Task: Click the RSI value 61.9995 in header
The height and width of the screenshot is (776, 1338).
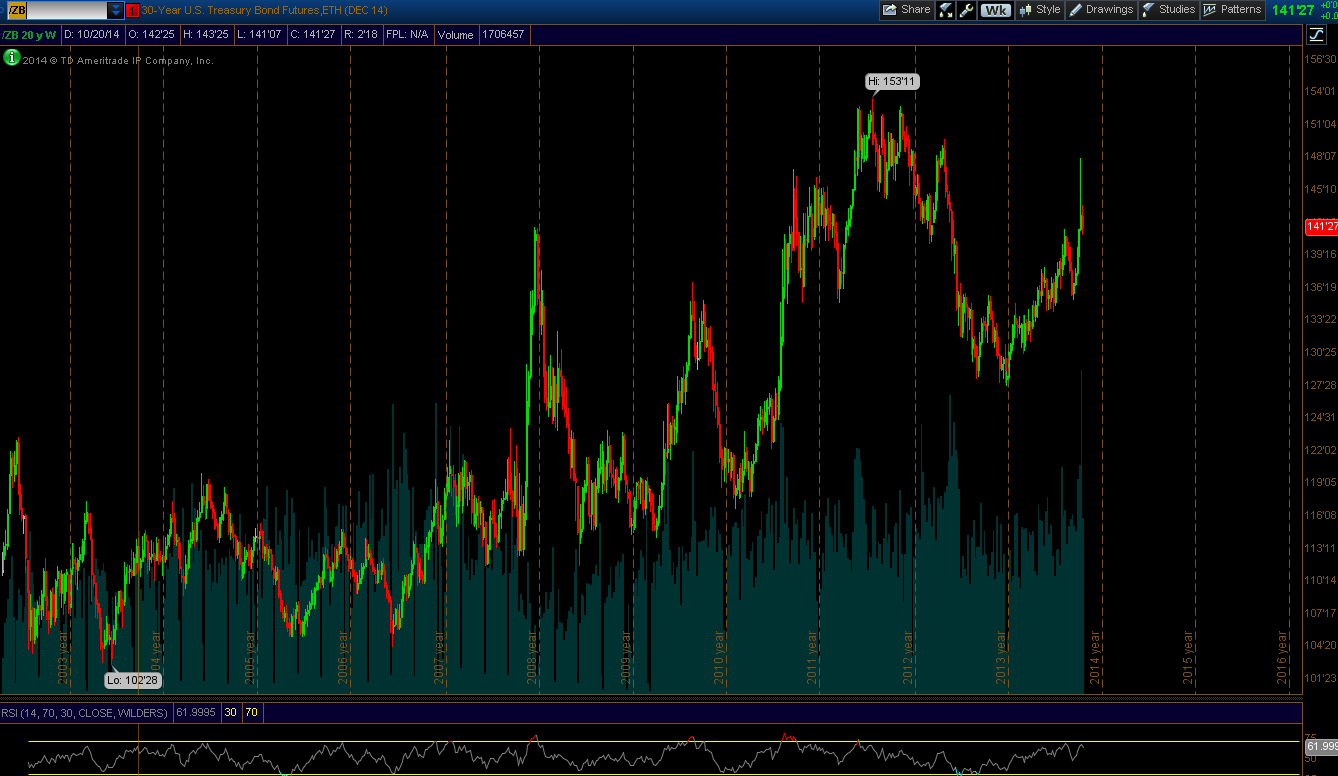Action: point(196,713)
